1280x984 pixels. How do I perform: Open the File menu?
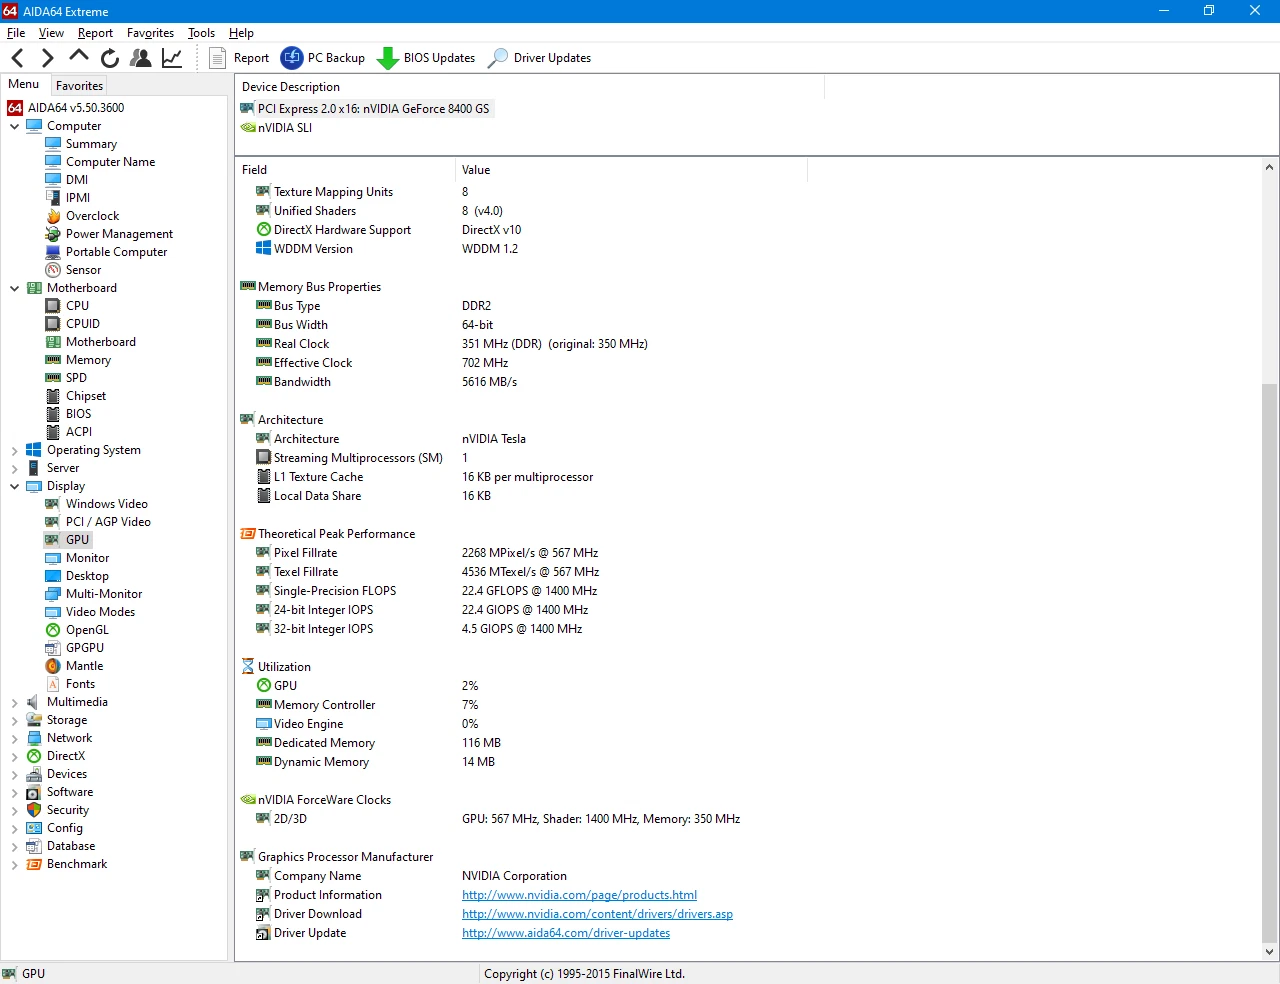tap(16, 33)
